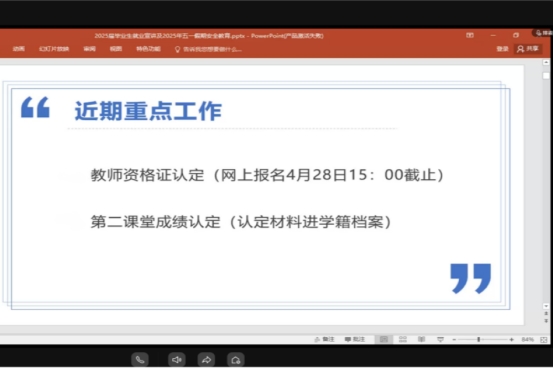
Task: Click the 84% zoom level
Action: 528,339
